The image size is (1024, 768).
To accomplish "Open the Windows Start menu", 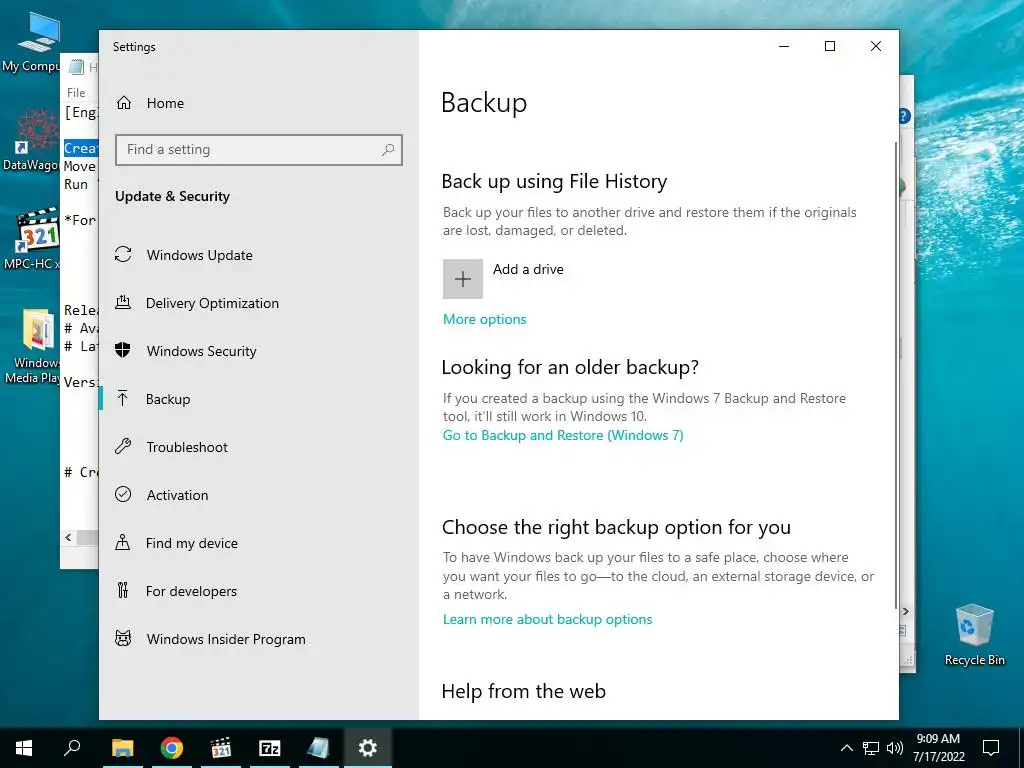I will tap(24, 748).
